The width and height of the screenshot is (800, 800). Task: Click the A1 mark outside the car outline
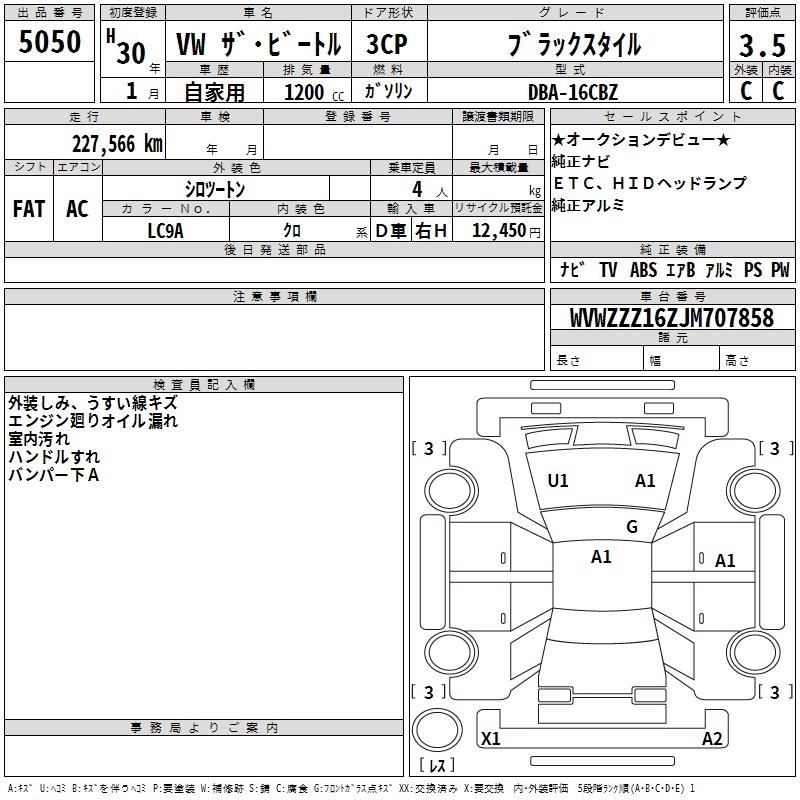click(725, 561)
